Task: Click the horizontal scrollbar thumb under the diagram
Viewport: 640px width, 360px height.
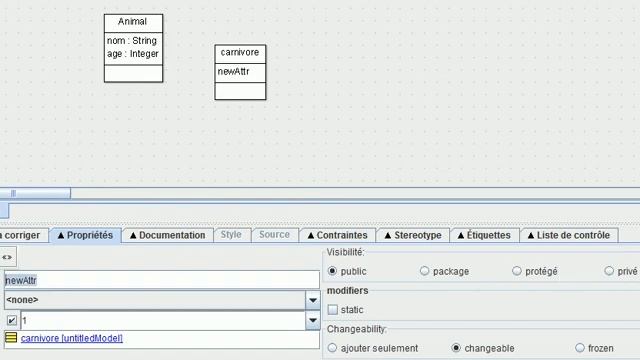Action: 35,193
